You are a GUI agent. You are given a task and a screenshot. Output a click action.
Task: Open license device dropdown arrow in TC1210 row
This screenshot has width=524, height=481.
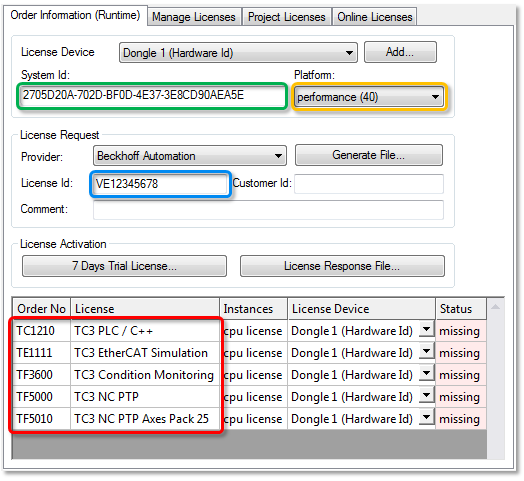tap(426, 329)
